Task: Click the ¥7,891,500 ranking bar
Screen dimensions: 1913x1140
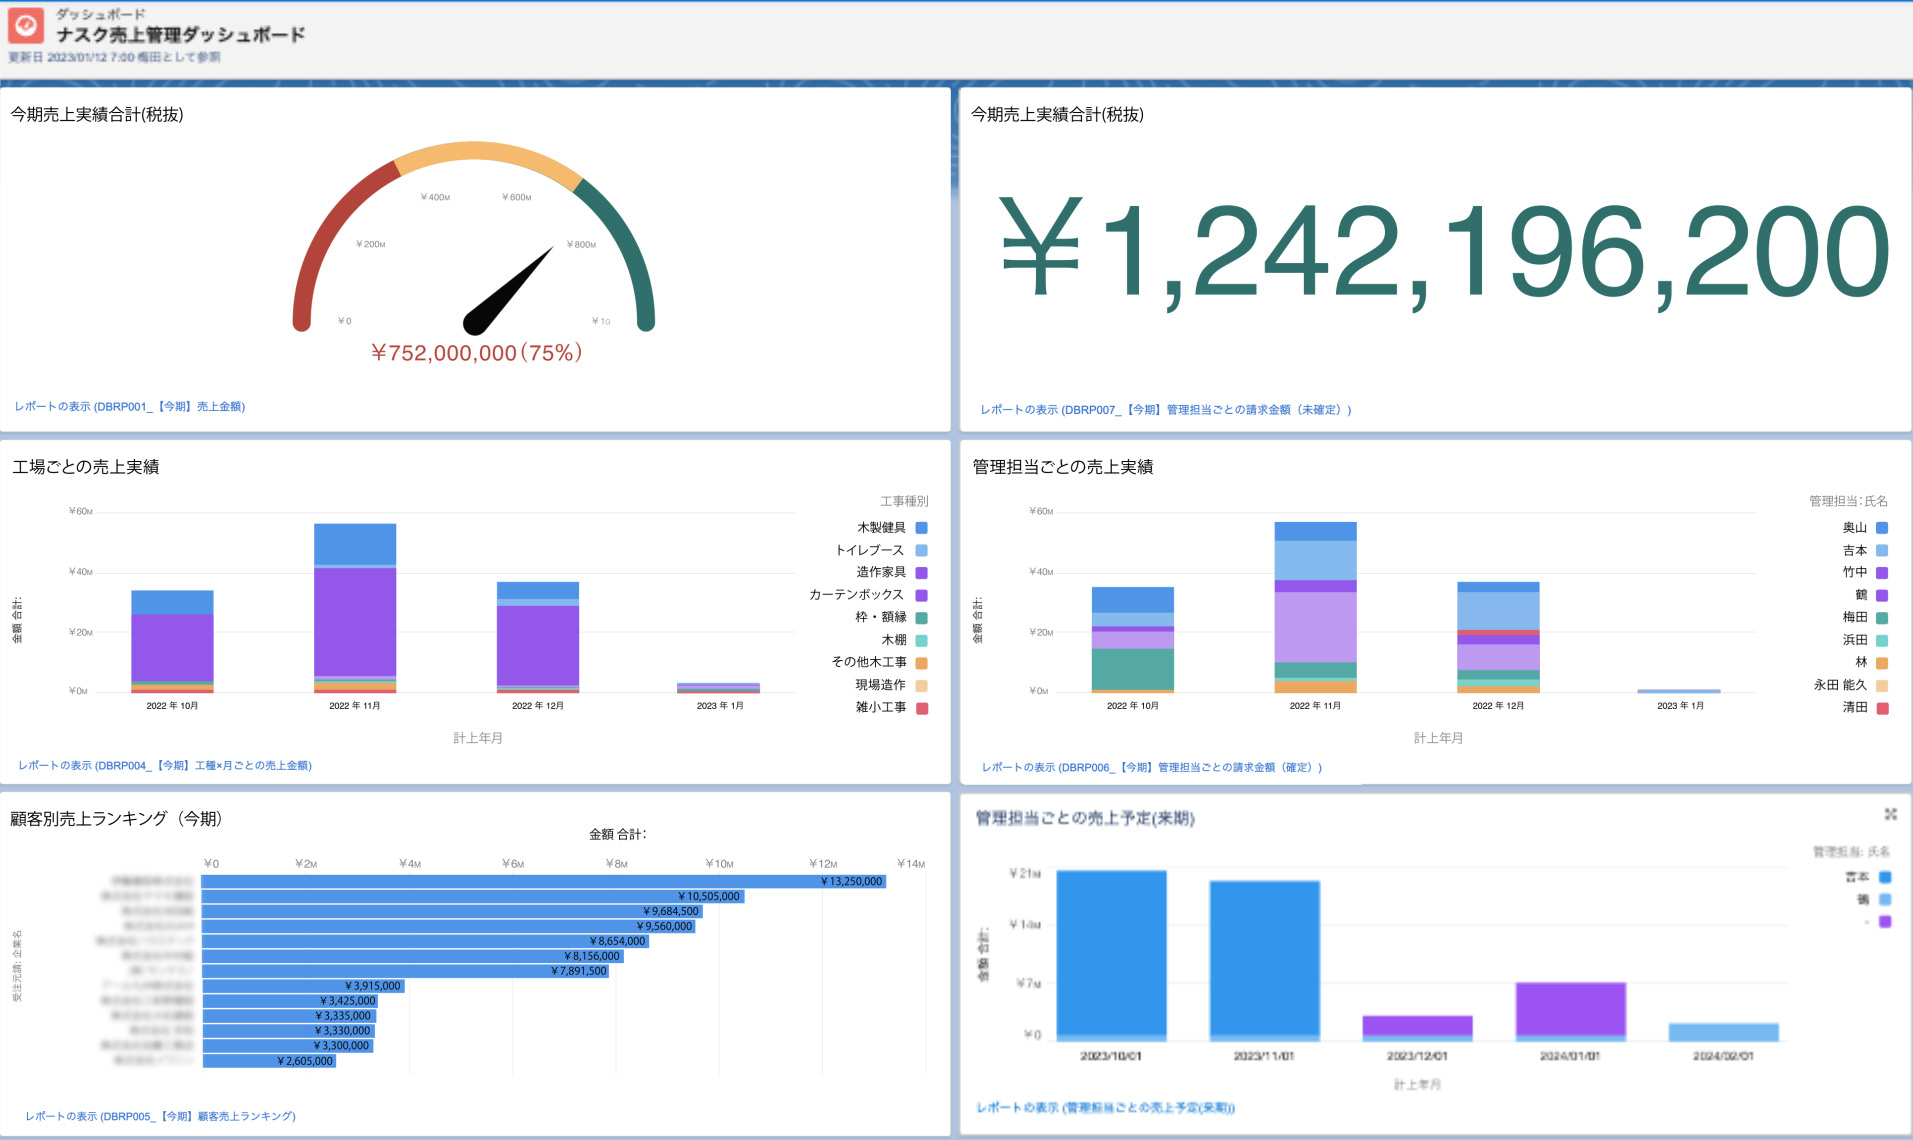Action: click(406, 971)
